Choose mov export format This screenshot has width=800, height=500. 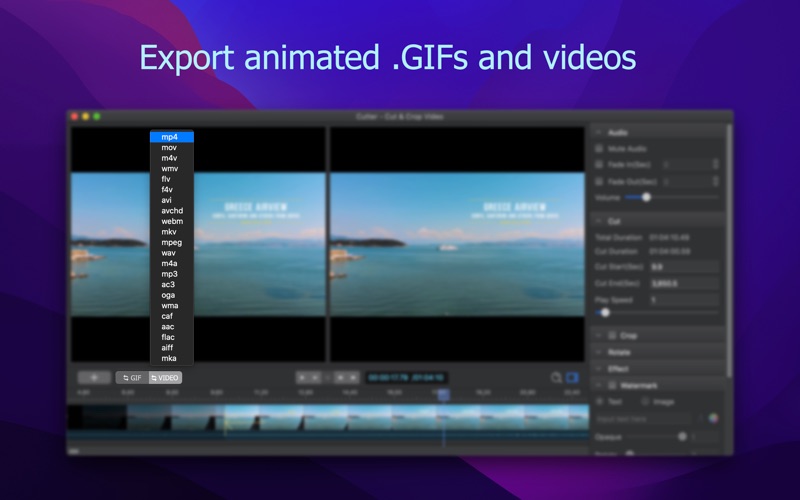(172, 147)
